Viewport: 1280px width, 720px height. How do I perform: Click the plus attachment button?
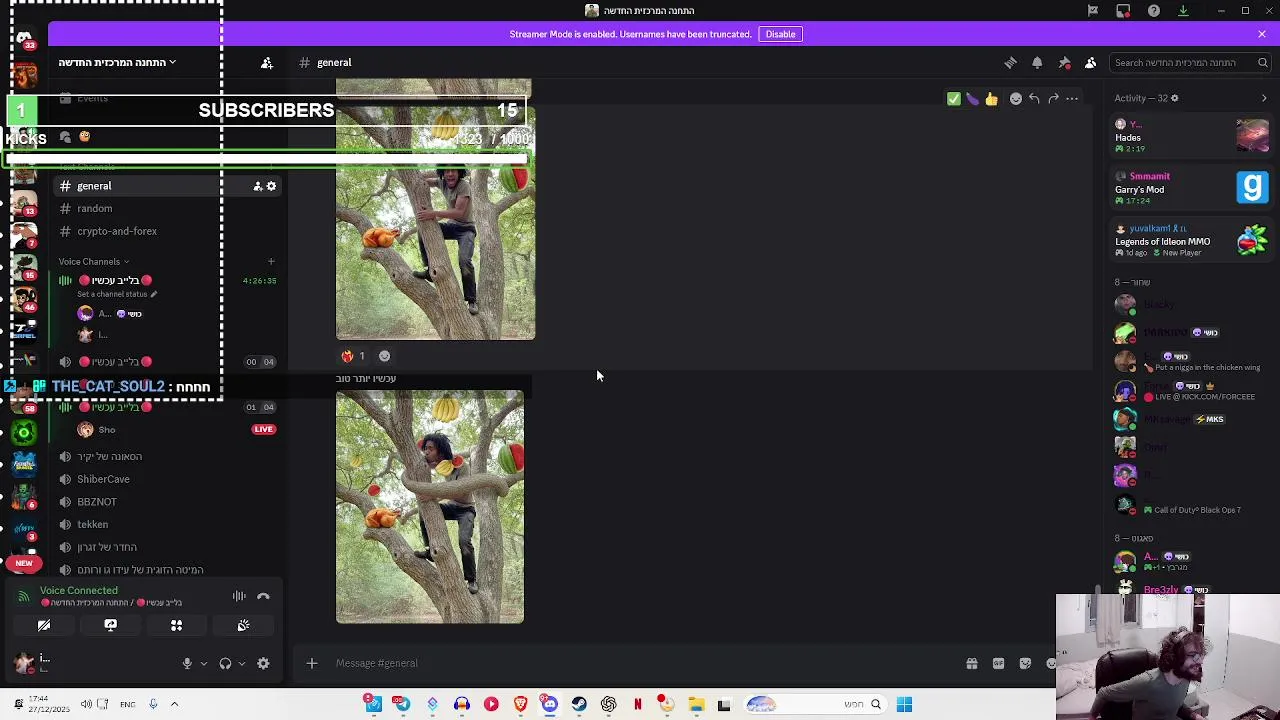[311, 663]
